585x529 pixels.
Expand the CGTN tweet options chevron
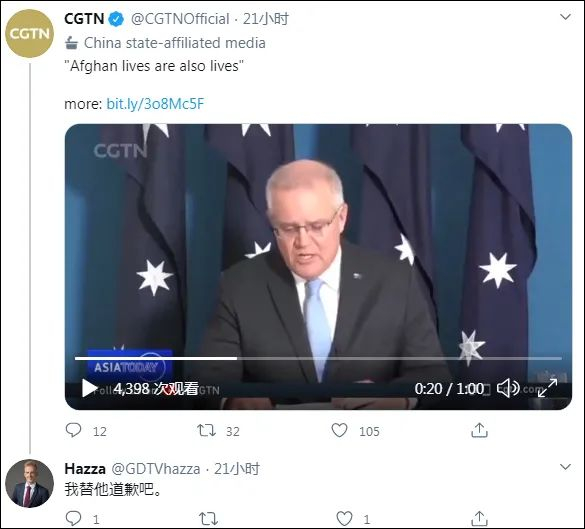566,17
